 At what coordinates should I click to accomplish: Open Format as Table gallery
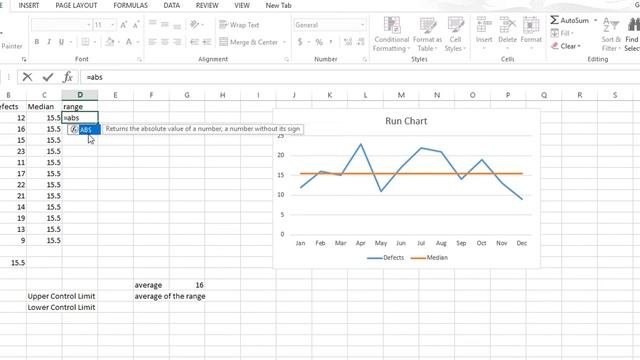427,34
